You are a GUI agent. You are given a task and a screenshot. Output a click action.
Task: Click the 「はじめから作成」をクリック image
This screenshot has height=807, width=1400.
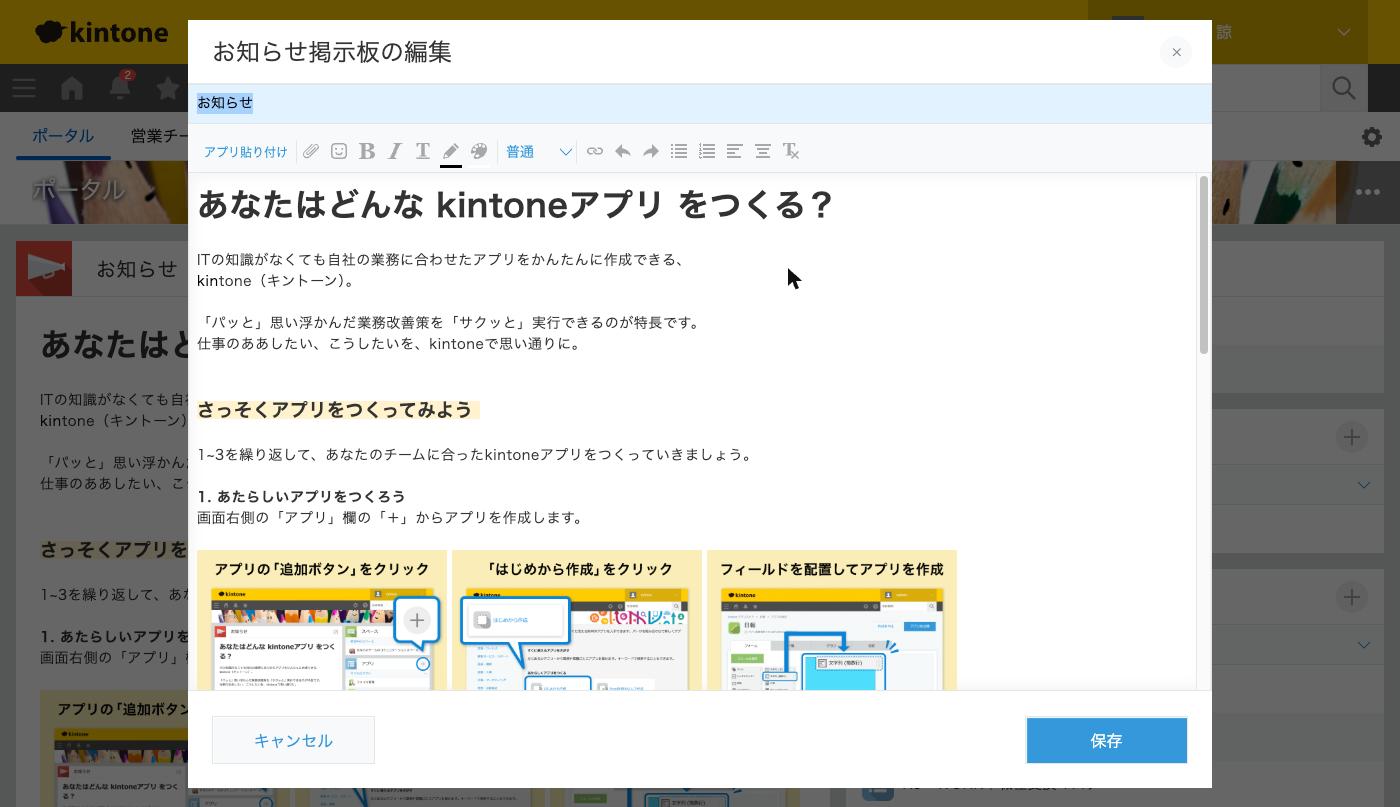(577, 620)
